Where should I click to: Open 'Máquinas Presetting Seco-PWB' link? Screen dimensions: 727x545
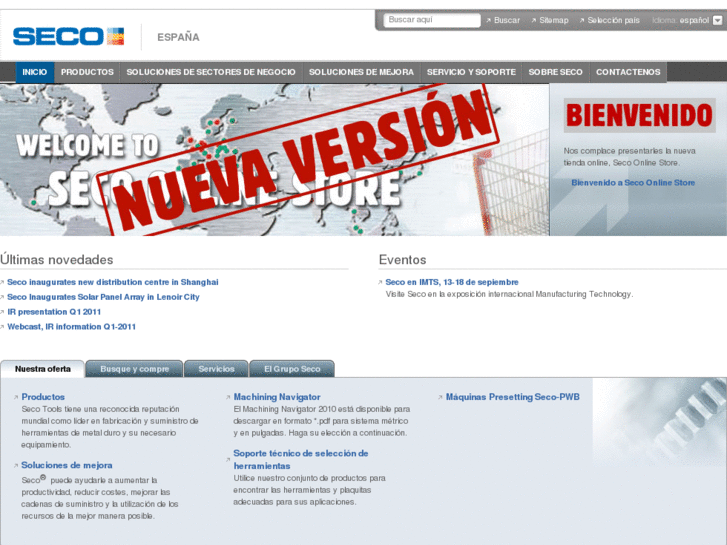point(513,397)
